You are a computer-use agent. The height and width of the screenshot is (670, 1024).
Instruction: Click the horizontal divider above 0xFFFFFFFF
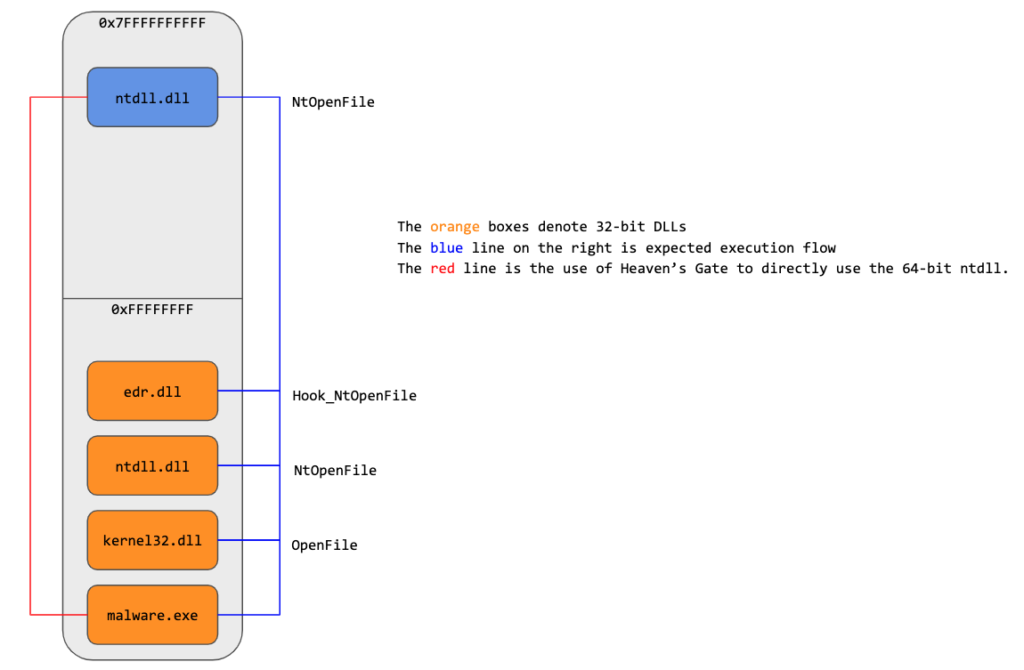tap(152, 298)
